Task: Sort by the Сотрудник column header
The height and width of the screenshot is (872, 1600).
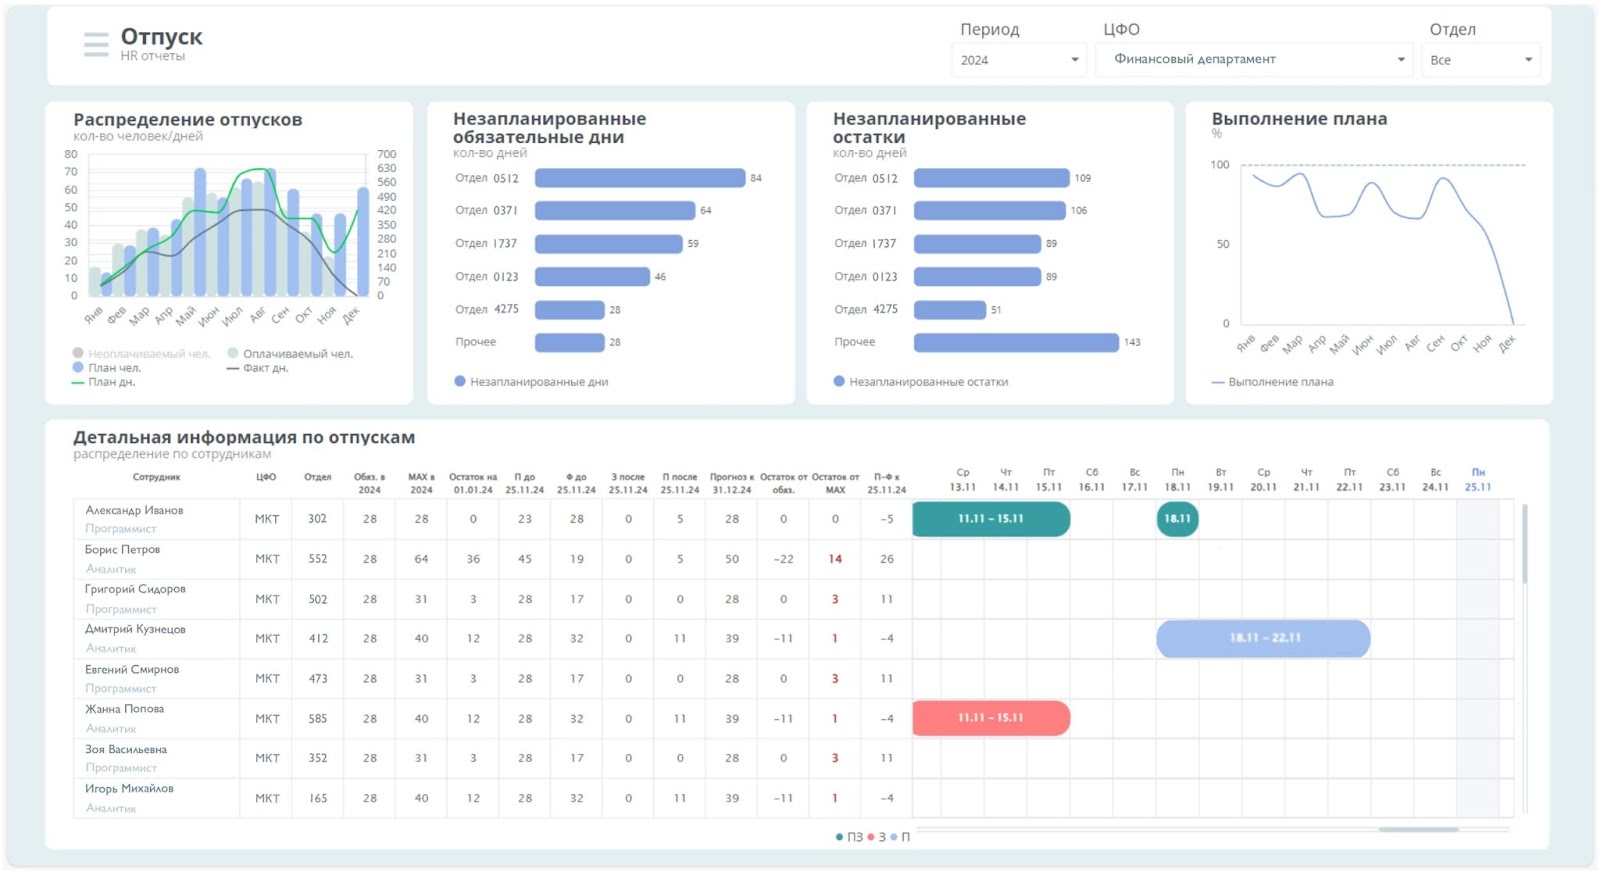Action: click(156, 477)
